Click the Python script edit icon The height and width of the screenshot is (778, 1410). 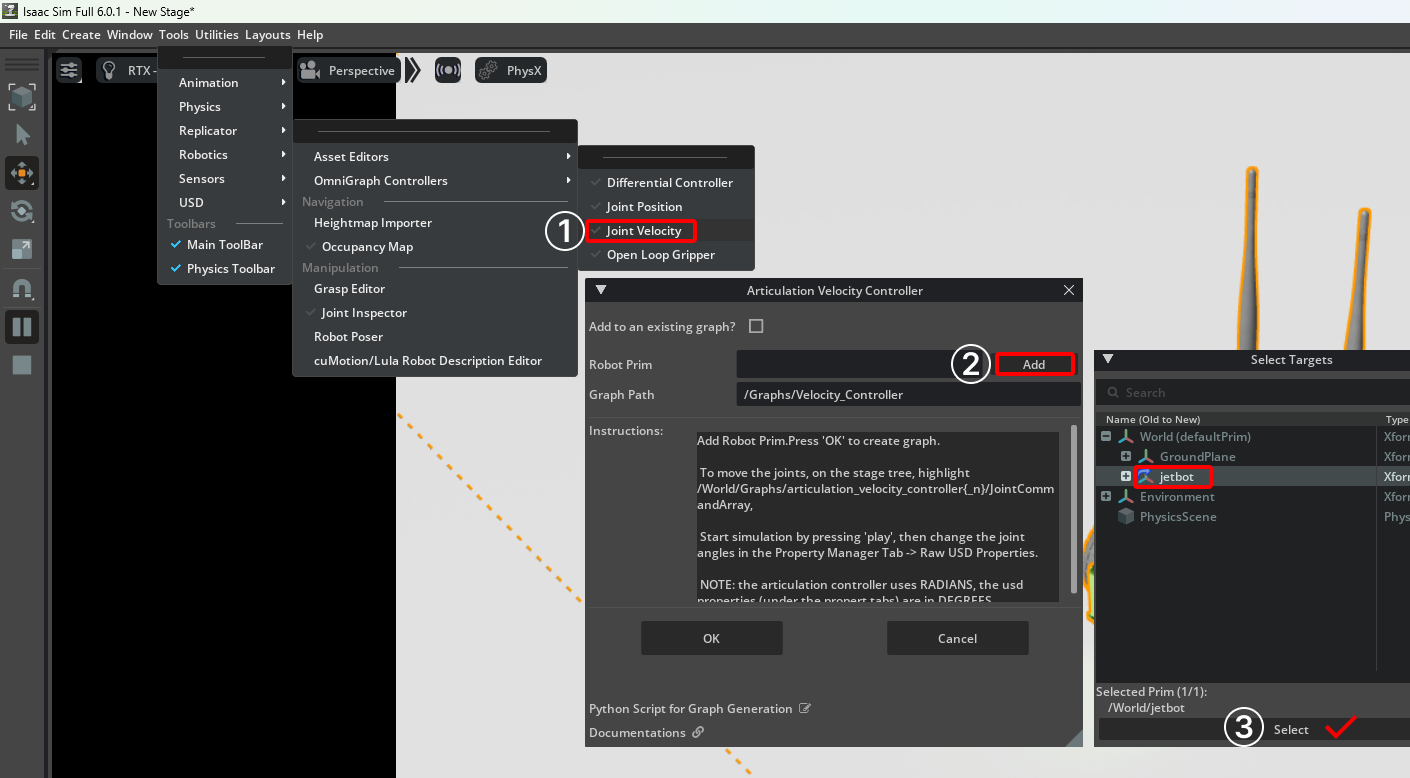click(x=805, y=709)
